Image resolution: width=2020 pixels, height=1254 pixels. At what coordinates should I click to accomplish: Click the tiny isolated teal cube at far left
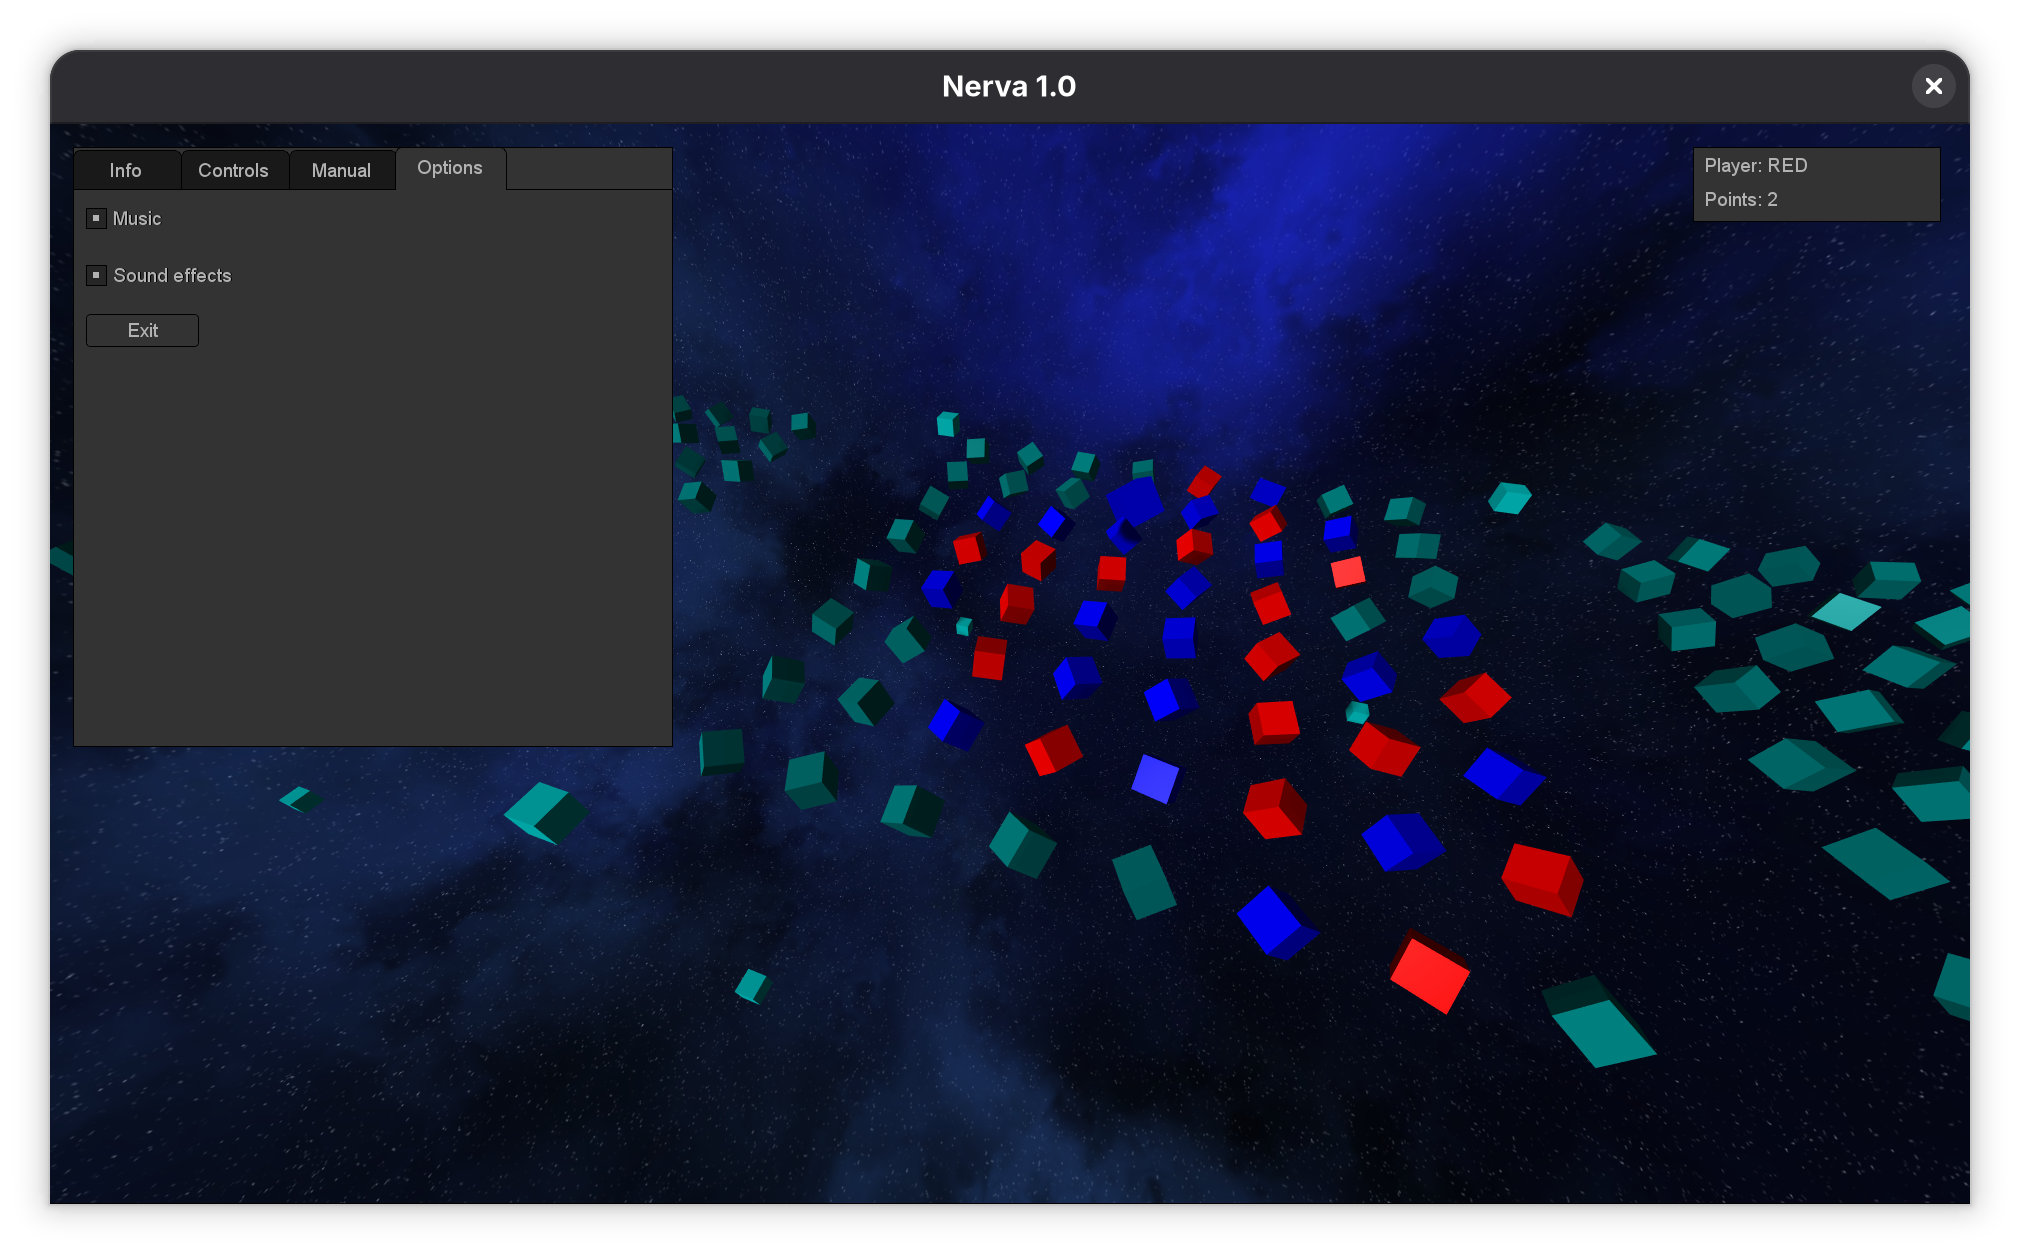pos(300,799)
